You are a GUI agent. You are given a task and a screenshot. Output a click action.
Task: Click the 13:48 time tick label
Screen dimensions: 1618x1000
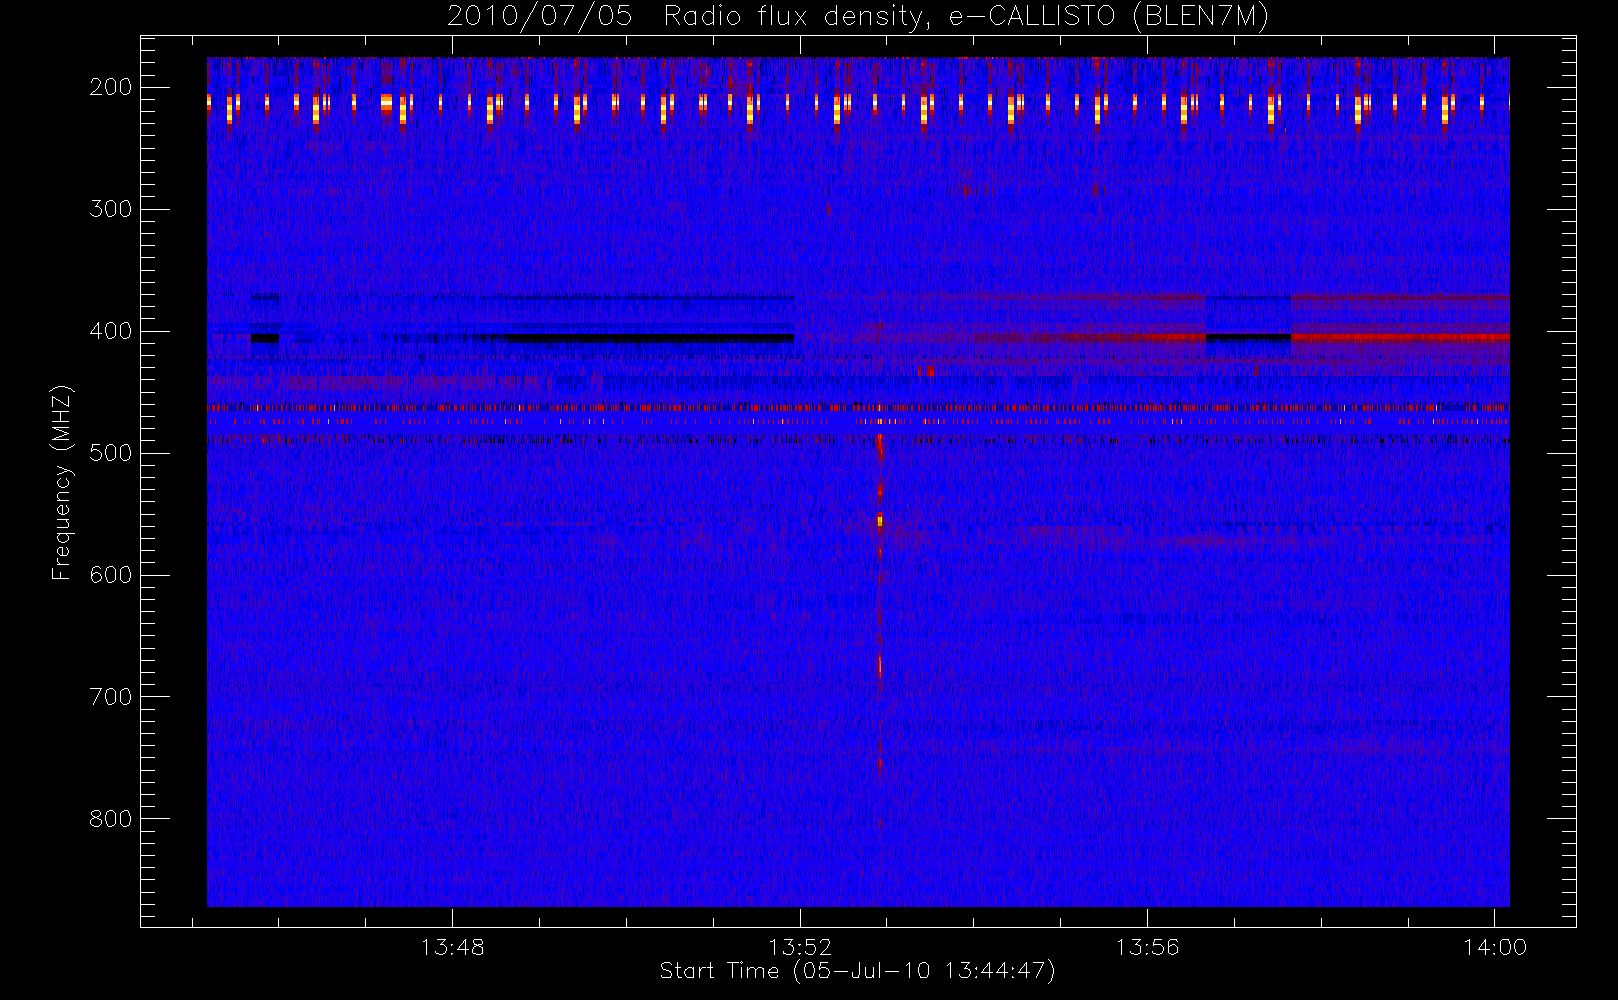pyautogui.click(x=452, y=947)
